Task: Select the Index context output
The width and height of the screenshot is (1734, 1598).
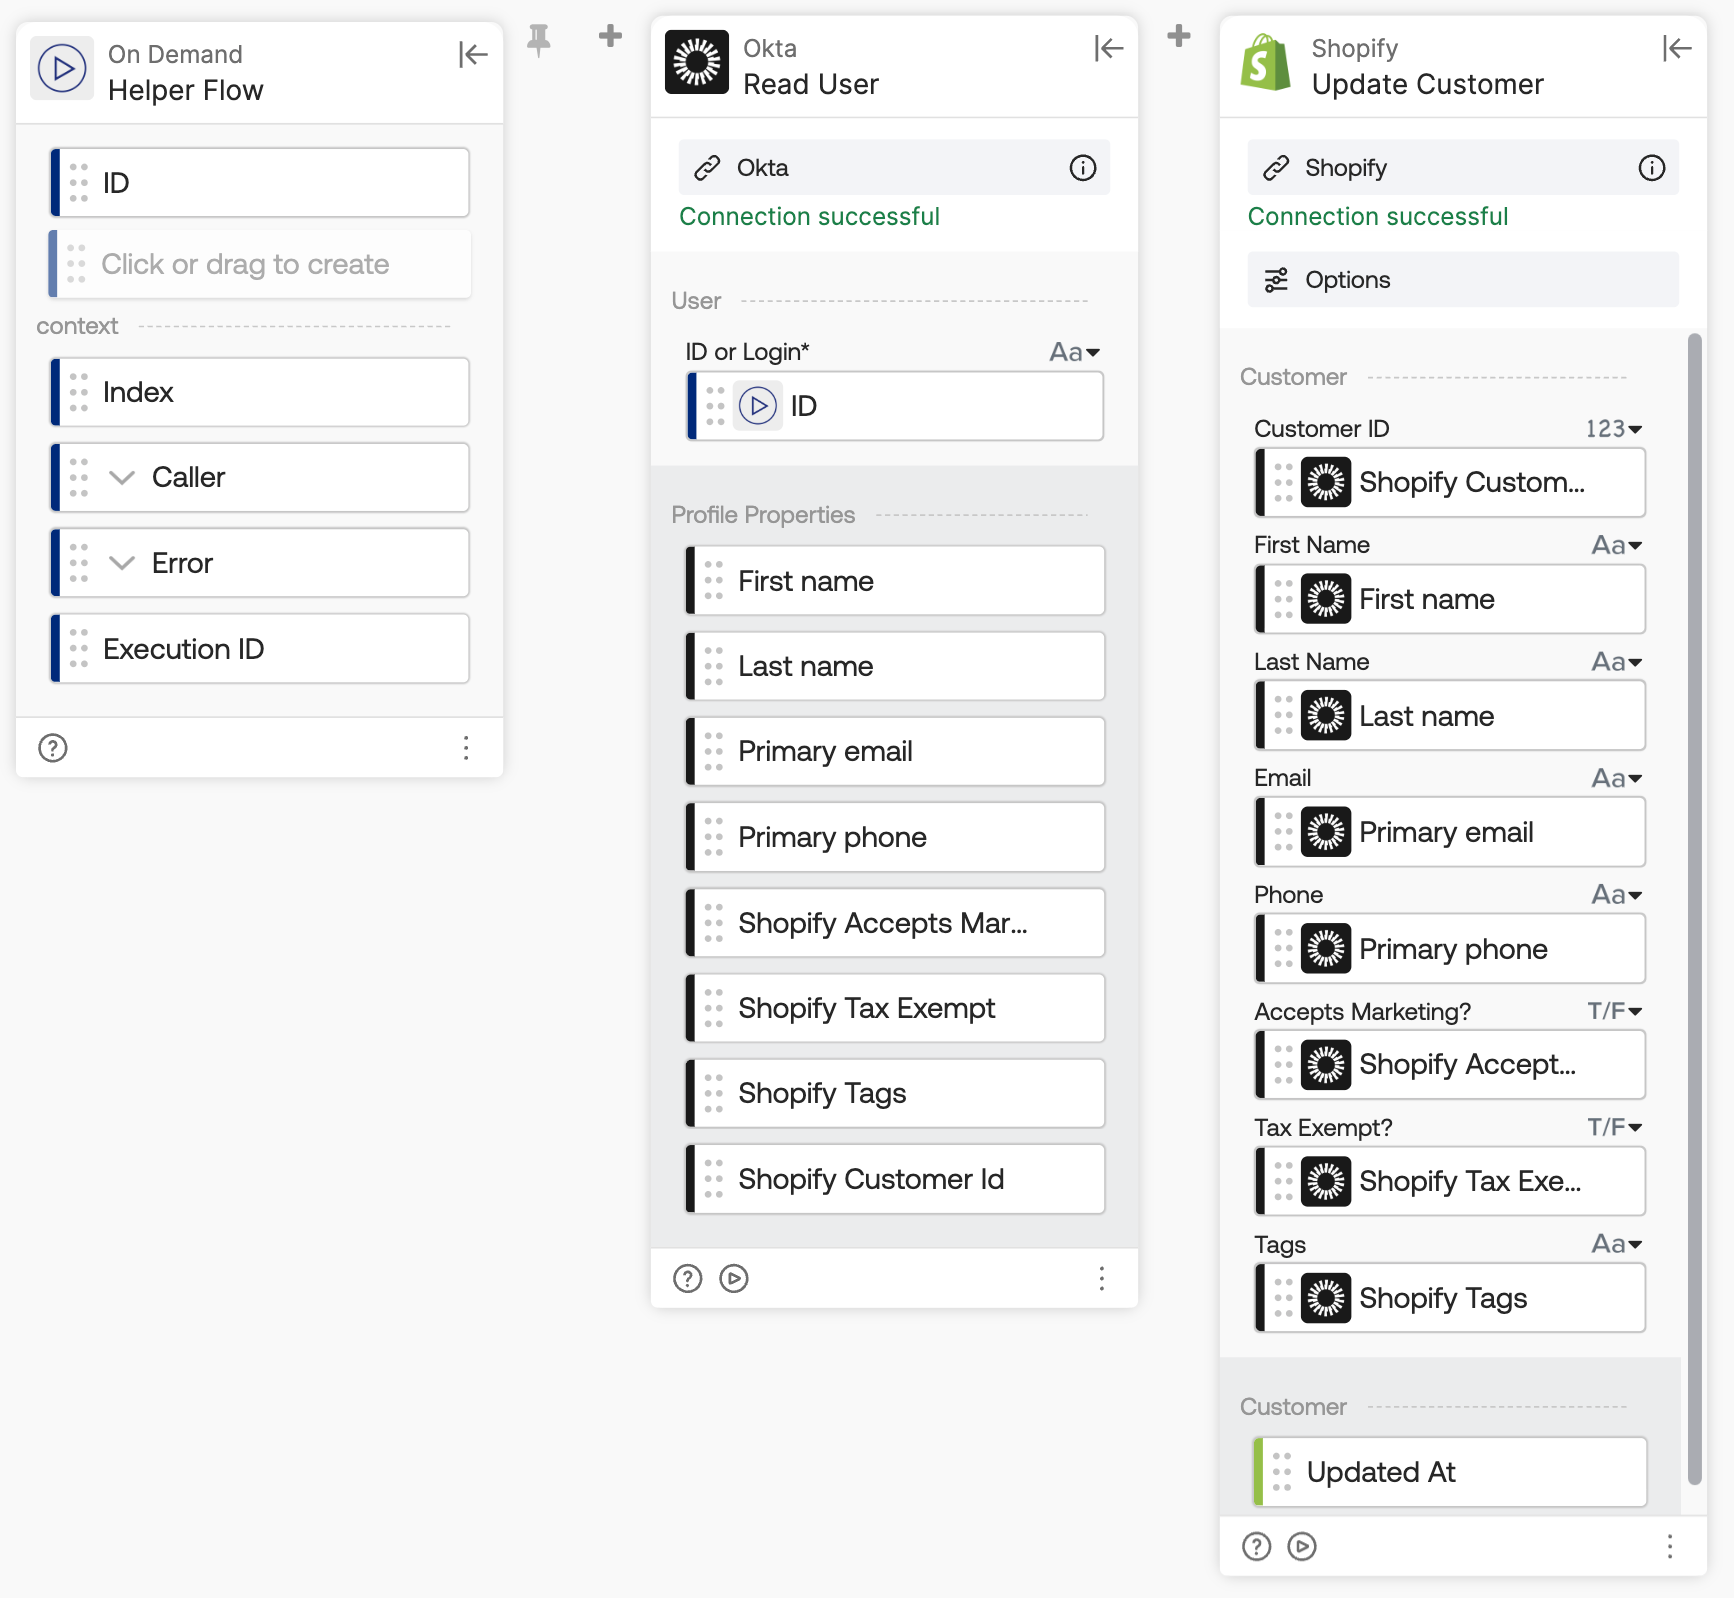Action: pos(260,392)
